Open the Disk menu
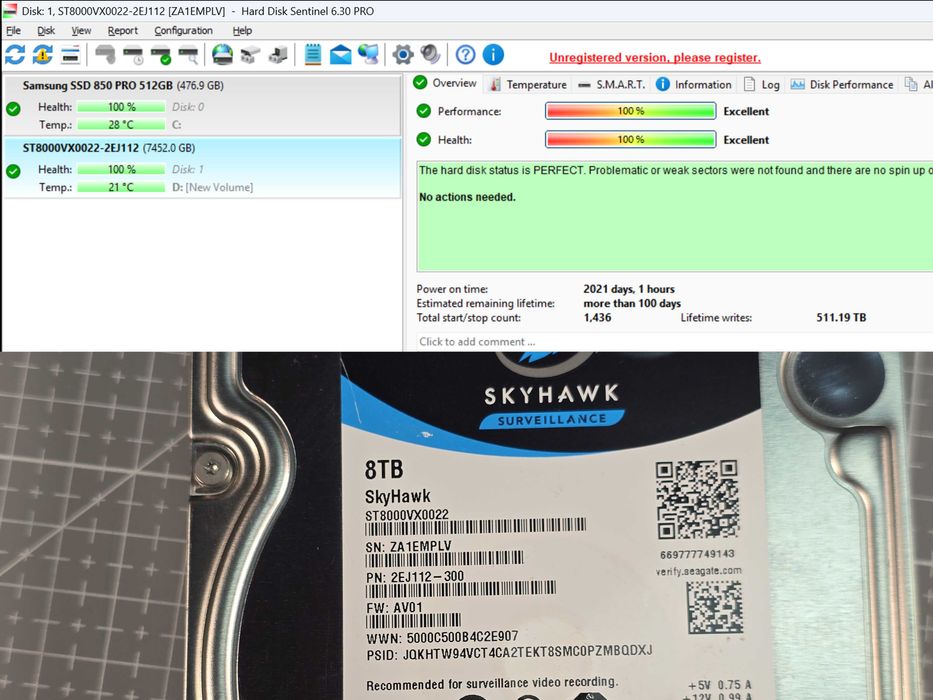Viewport: 933px width, 700px height. coord(46,30)
